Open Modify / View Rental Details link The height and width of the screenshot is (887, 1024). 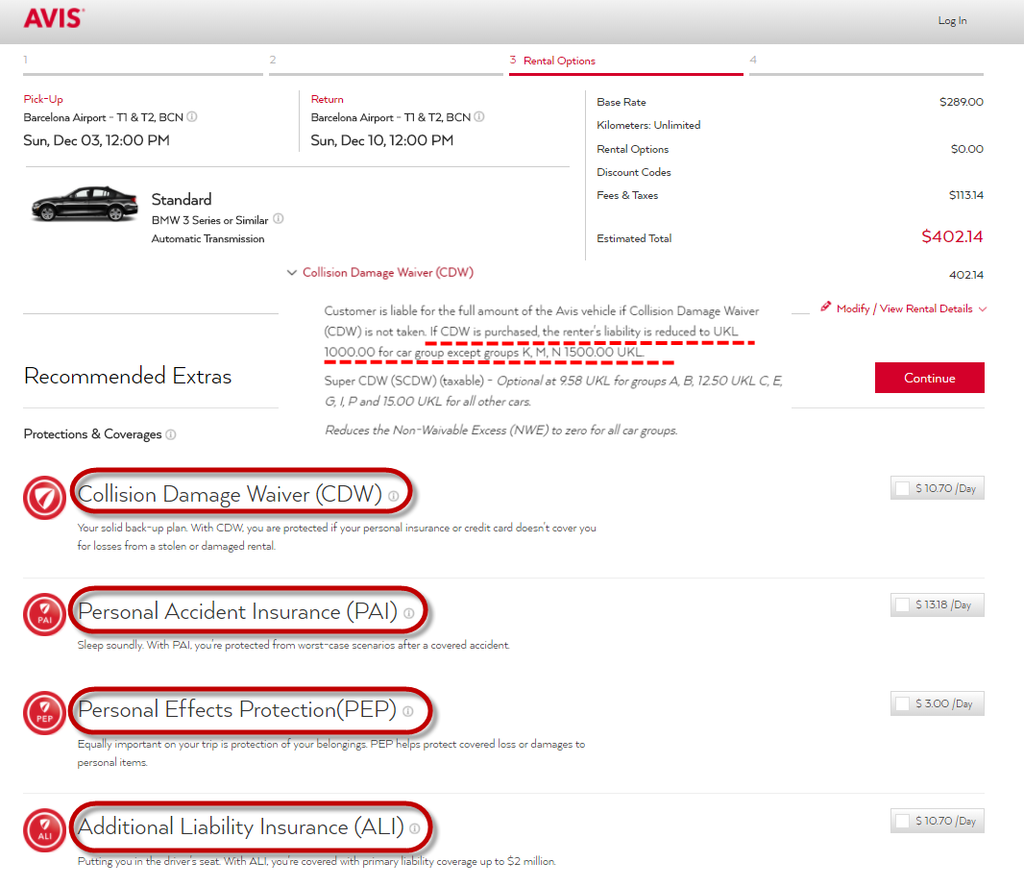904,308
